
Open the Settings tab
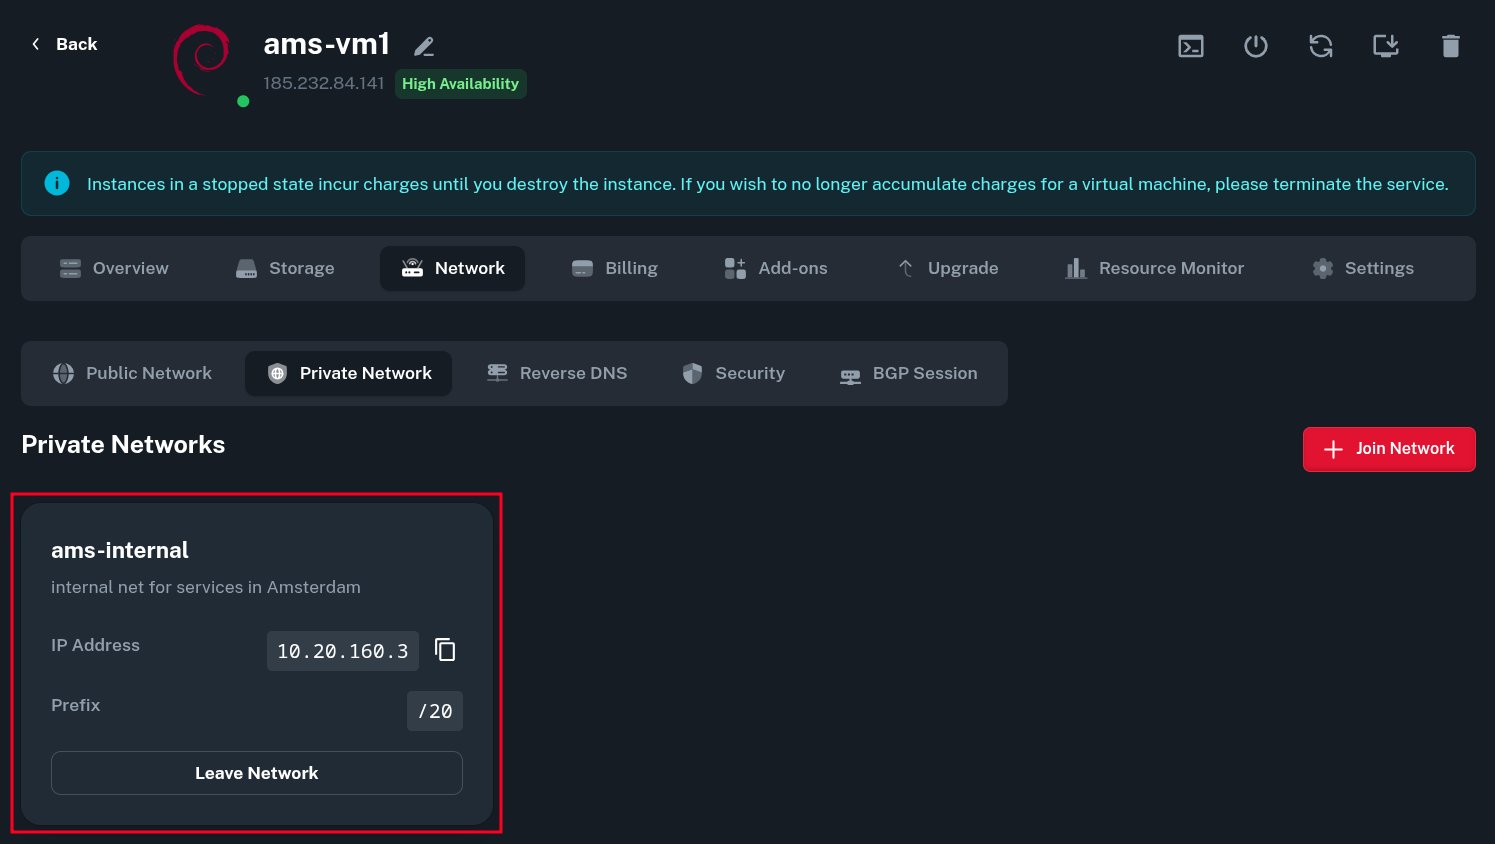coord(1362,268)
